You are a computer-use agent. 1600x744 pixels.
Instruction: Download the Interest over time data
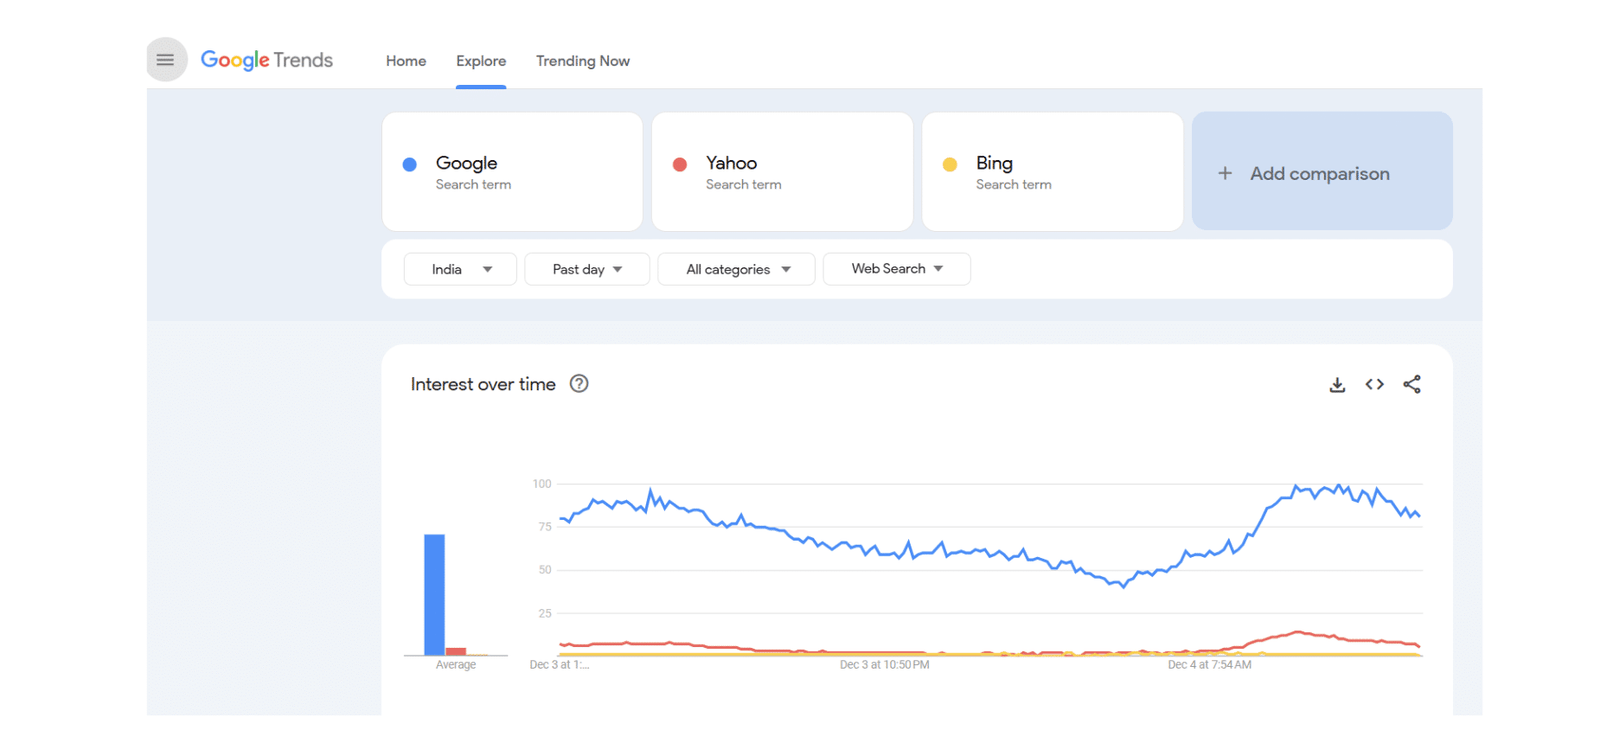point(1337,385)
